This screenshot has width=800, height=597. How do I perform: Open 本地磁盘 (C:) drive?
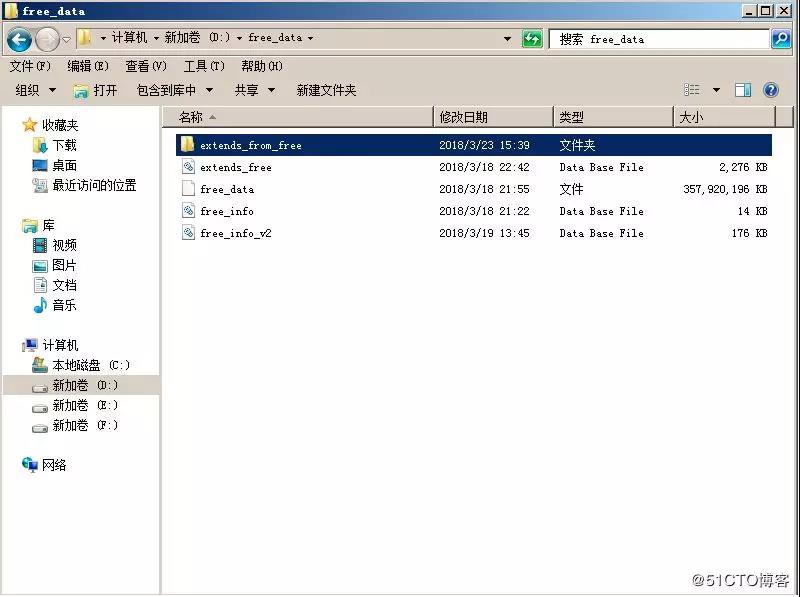coord(91,365)
